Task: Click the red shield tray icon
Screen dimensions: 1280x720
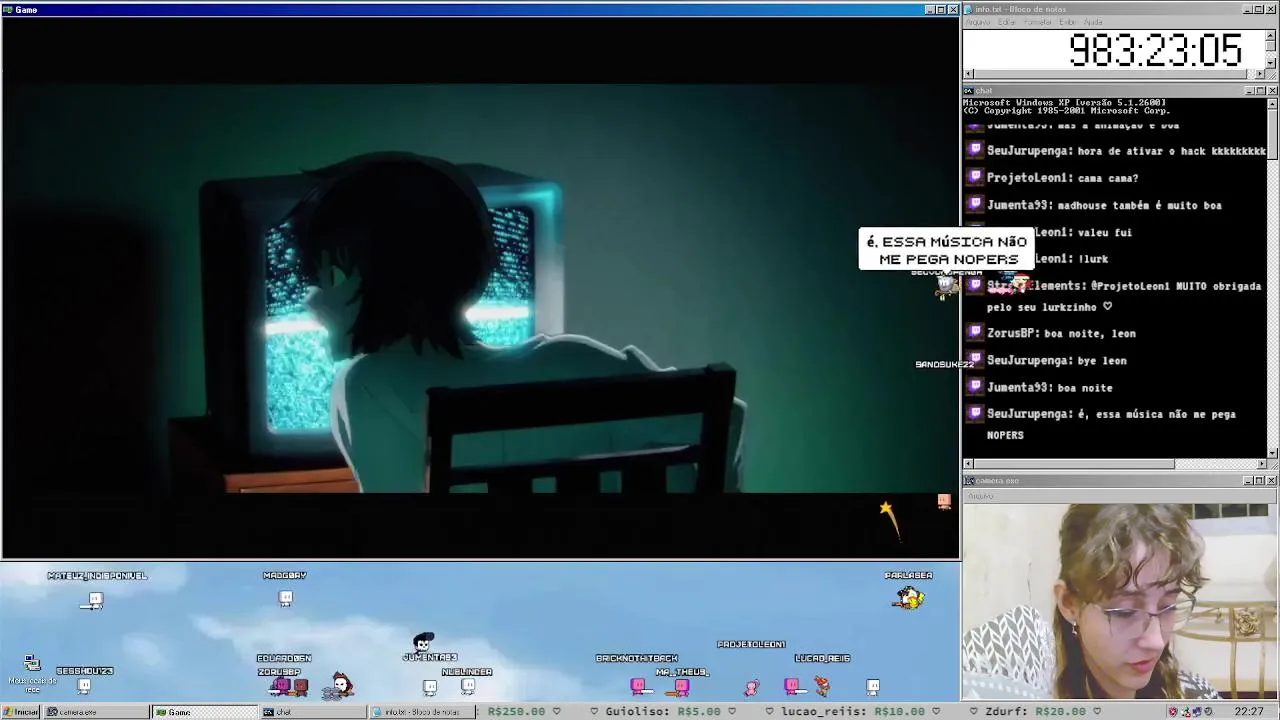Action: (1173, 712)
